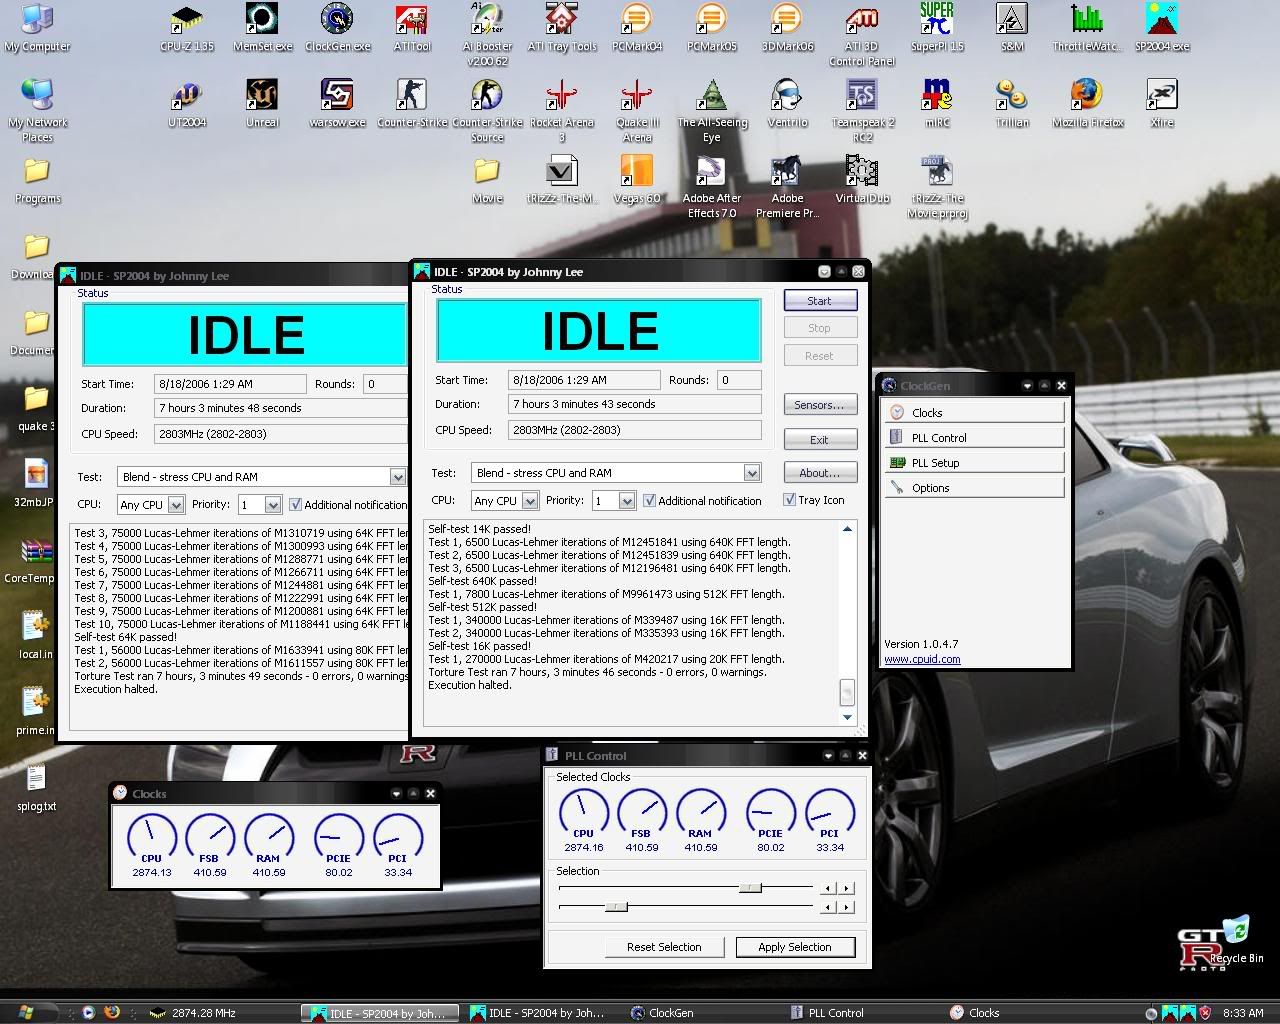Toggle the Tray Icon checkbox
This screenshot has width=1280, height=1024.
[789, 499]
